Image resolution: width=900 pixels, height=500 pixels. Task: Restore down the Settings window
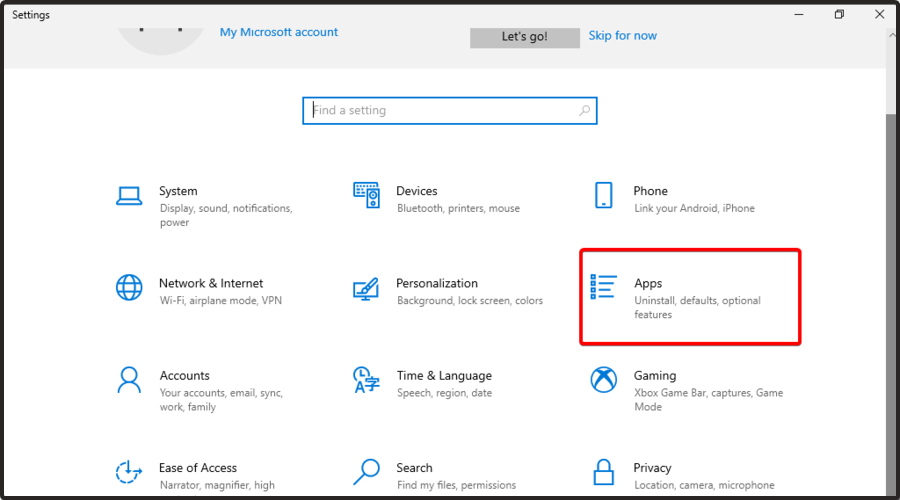click(x=839, y=14)
